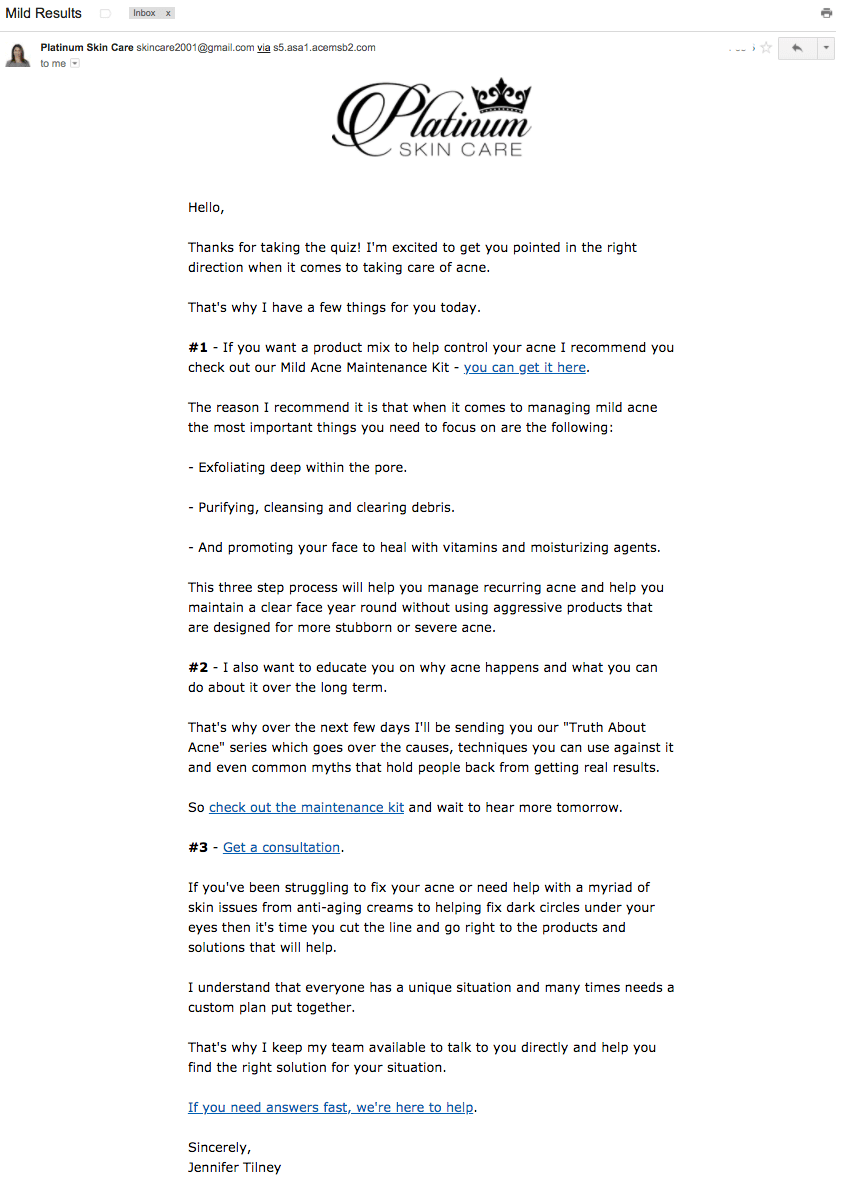
Task: Follow the 'Get a consultation' link
Action: pyautogui.click(x=280, y=847)
